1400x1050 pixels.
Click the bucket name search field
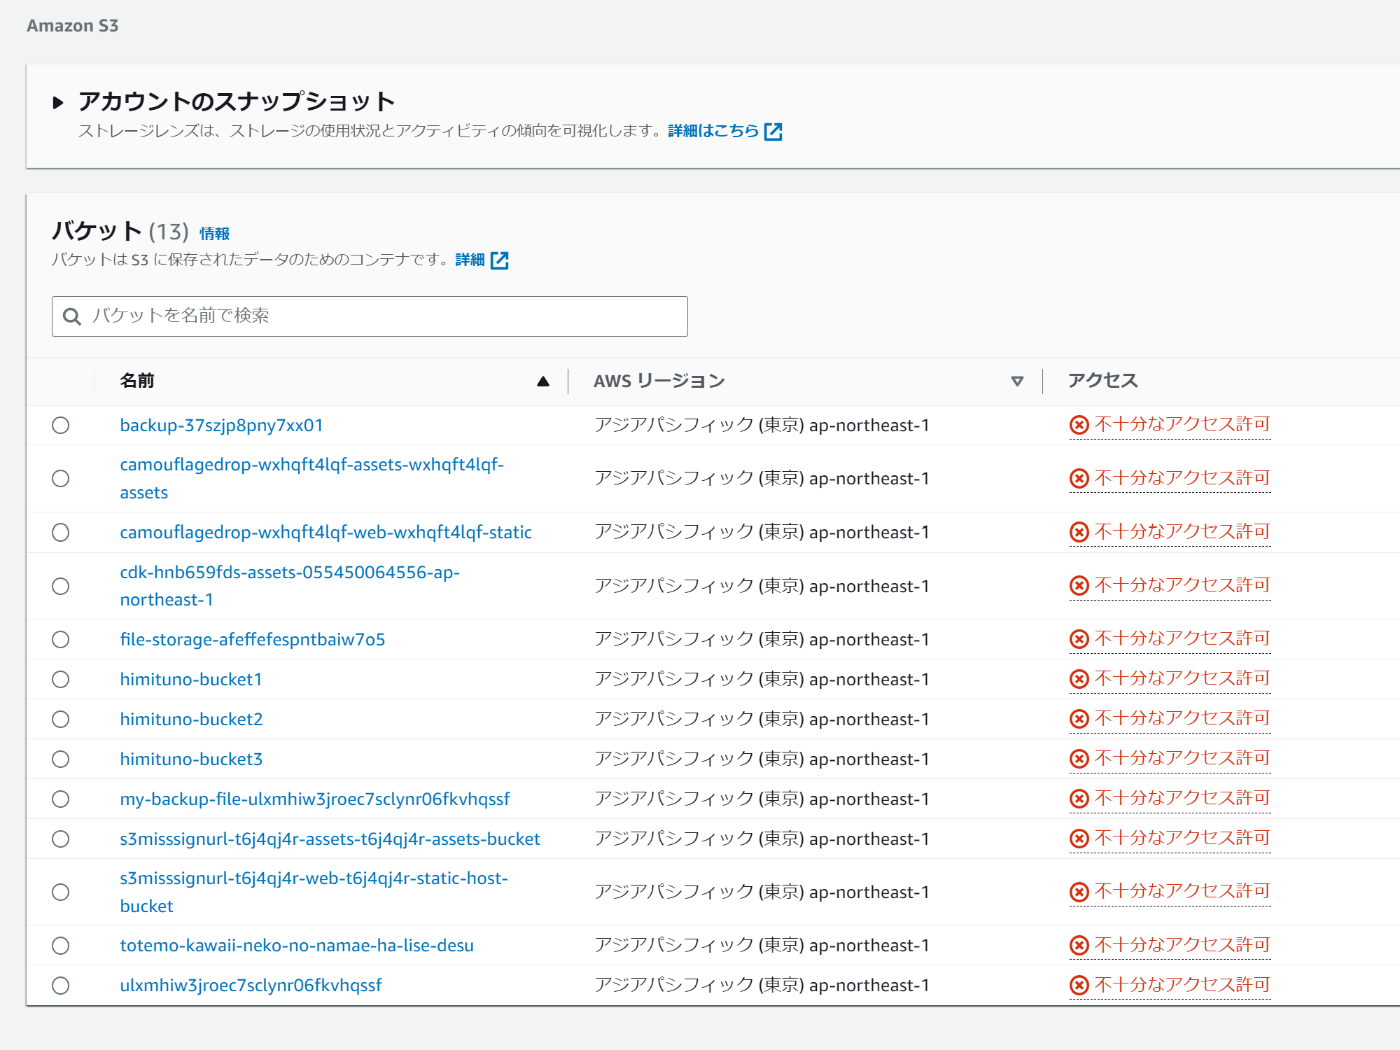[x=370, y=316]
